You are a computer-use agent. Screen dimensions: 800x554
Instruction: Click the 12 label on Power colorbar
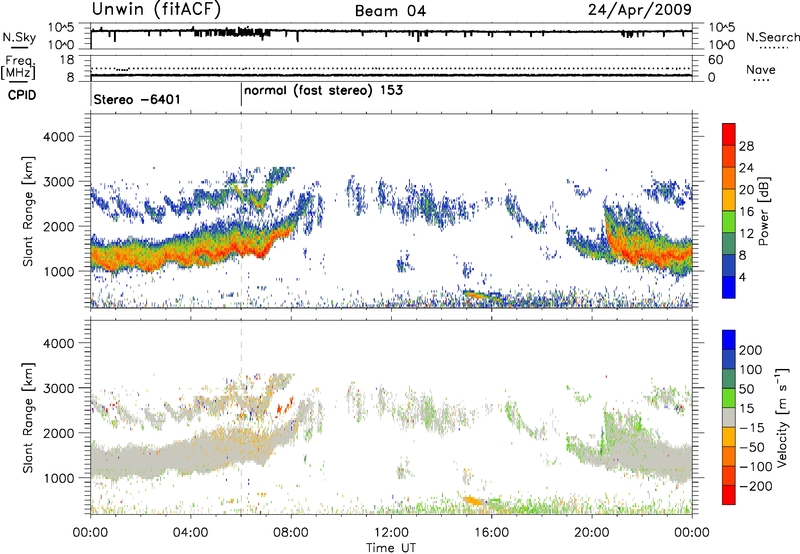746,234
